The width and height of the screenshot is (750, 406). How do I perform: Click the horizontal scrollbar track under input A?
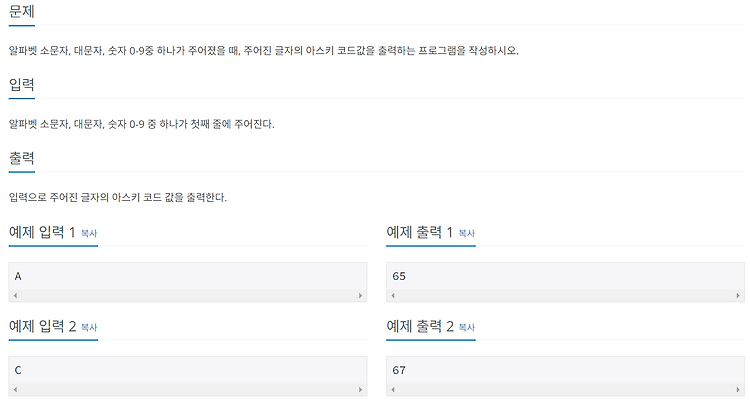(x=188, y=296)
